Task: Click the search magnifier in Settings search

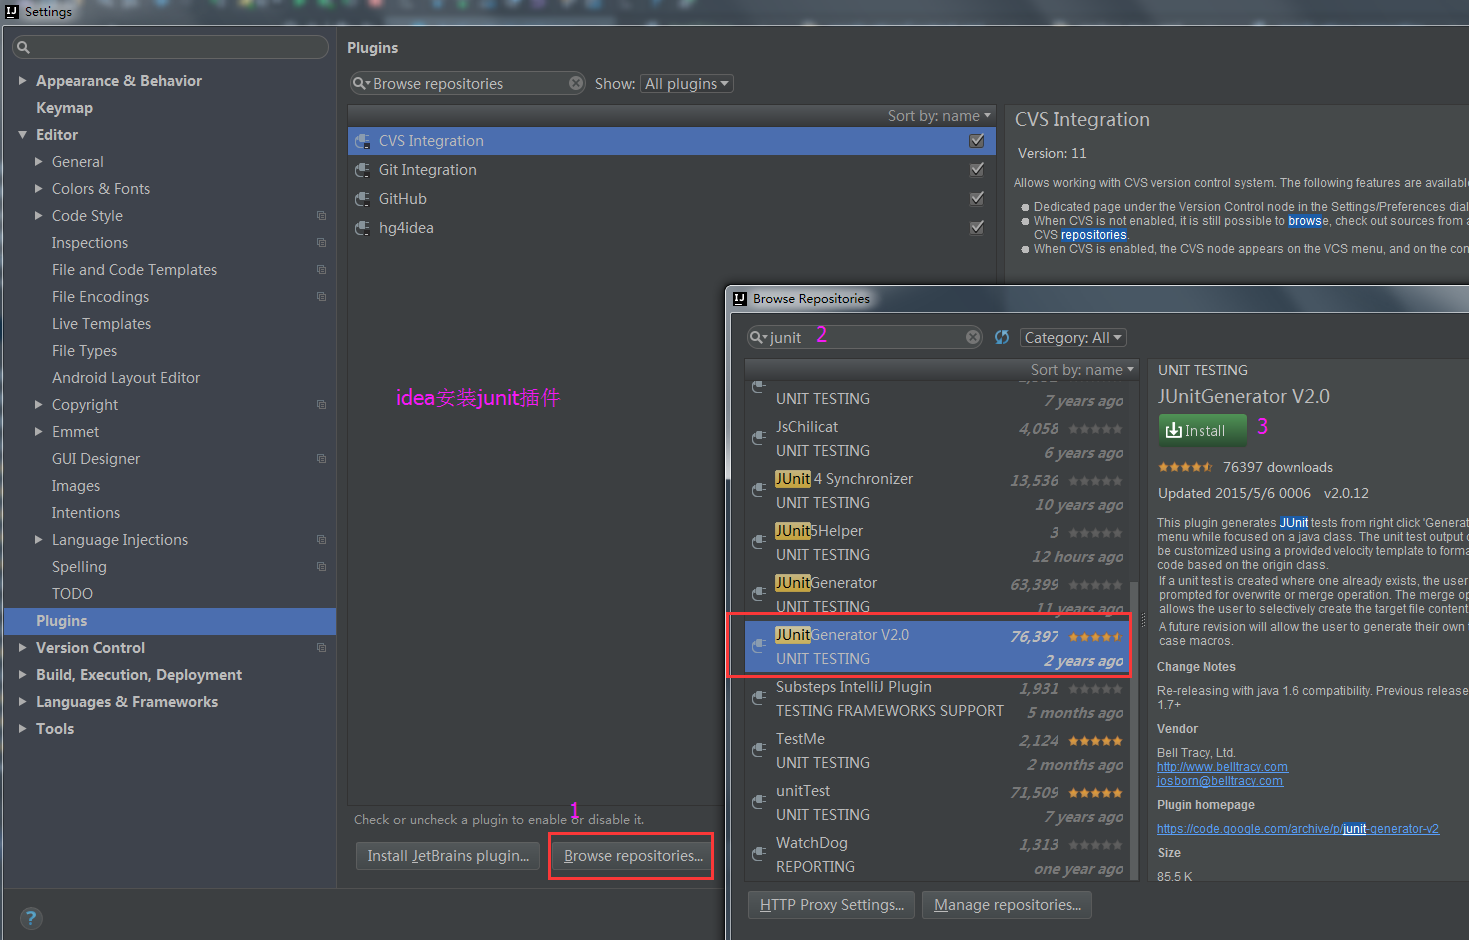Action: click(23, 47)
